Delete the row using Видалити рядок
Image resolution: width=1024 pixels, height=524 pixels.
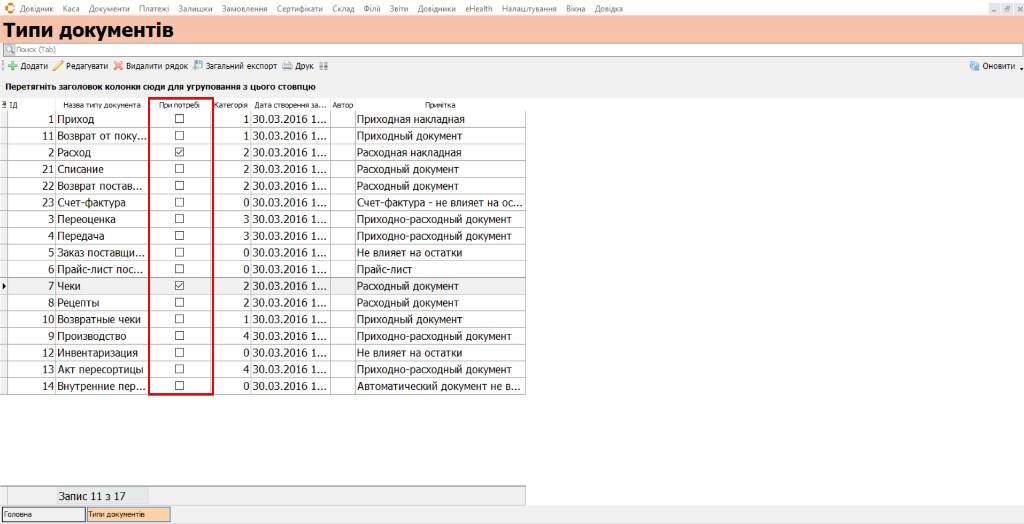pyautogui.click(x=151, y=66)
